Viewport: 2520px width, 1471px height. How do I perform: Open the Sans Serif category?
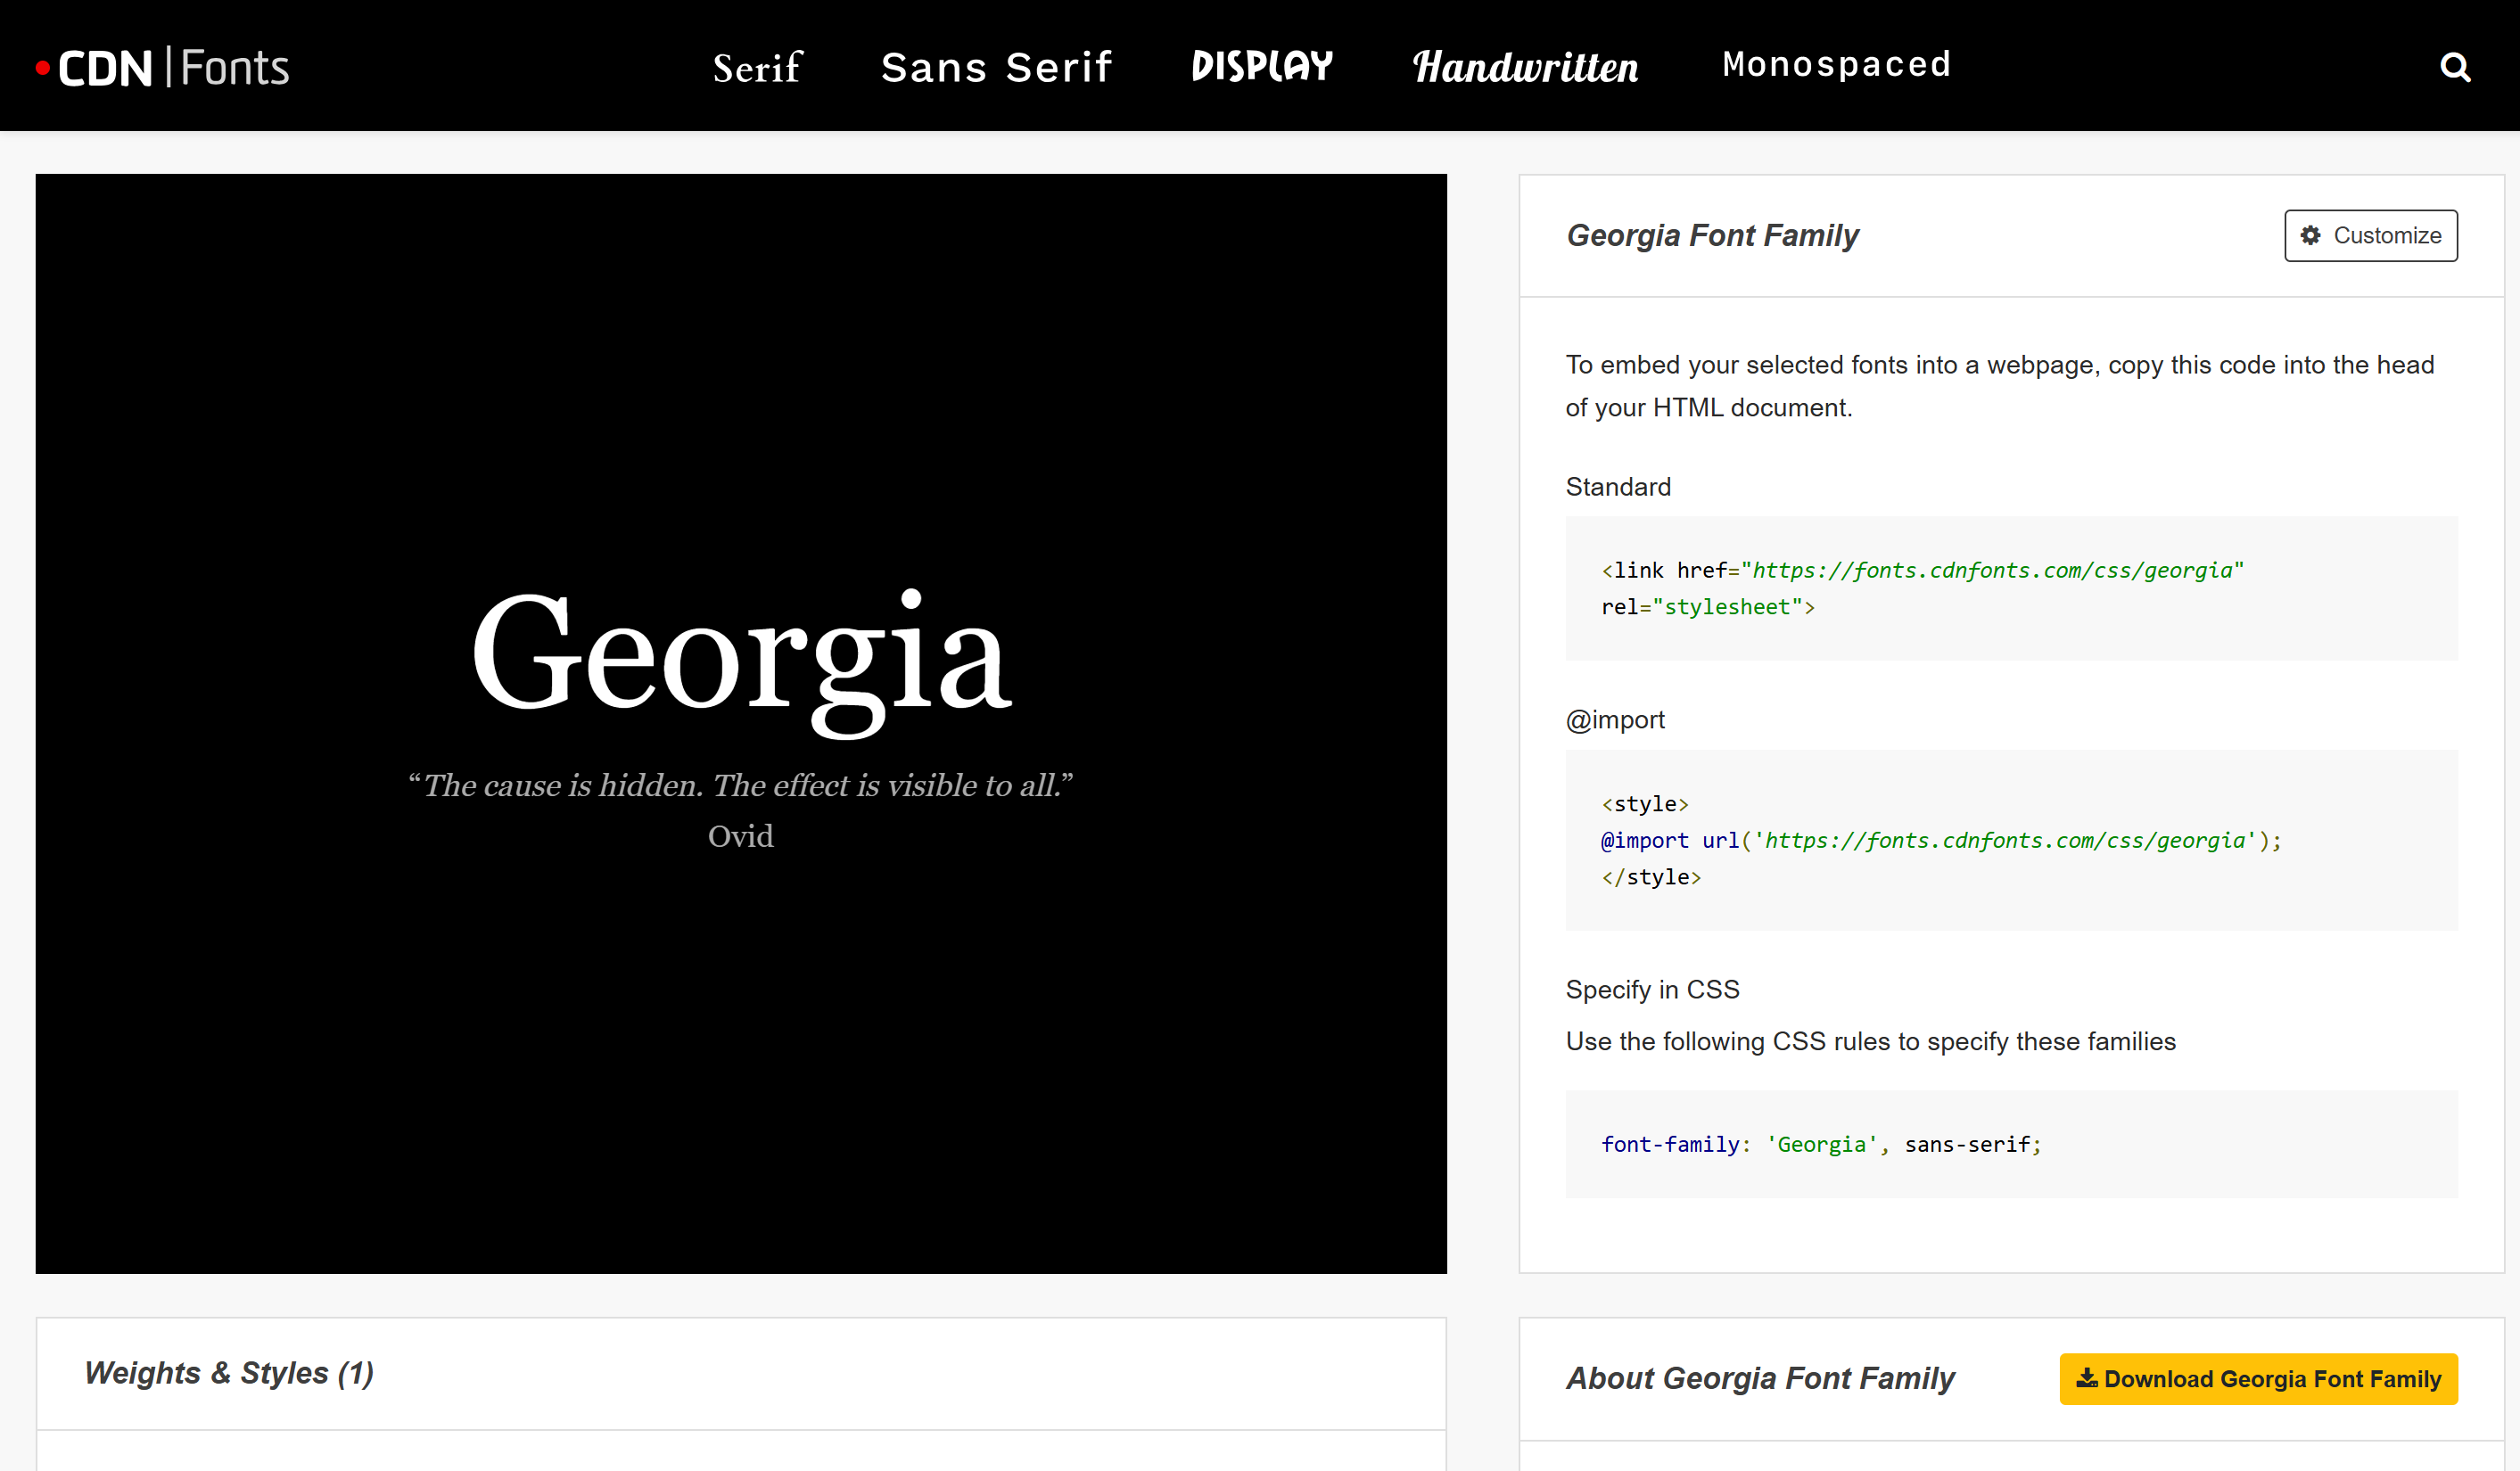(x=996, y=67)
